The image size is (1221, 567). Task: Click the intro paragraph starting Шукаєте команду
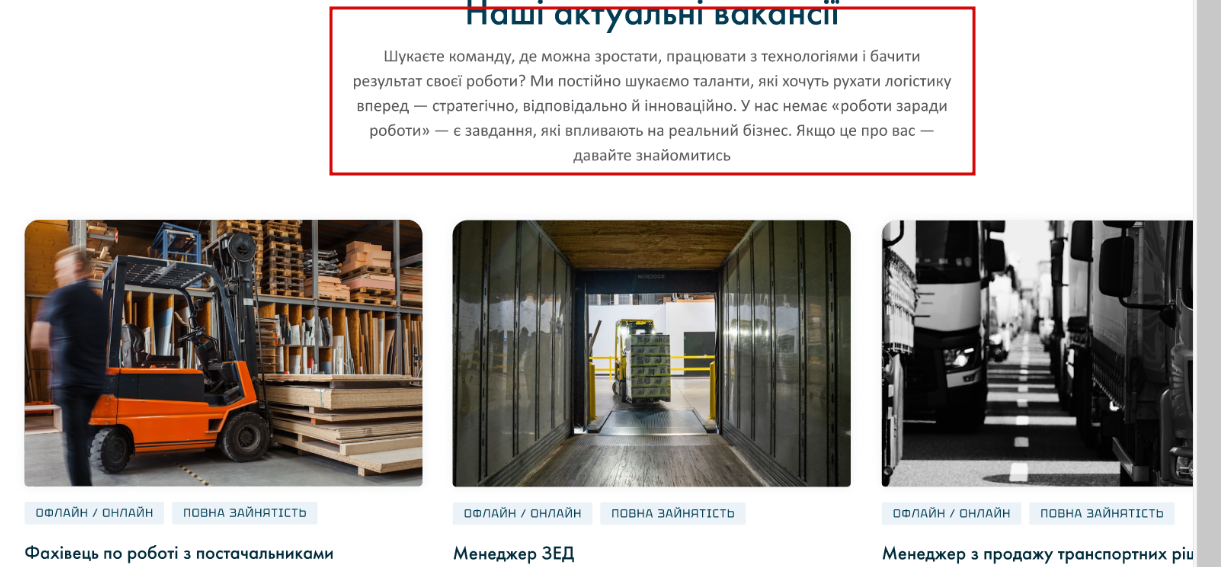[652, 105]
